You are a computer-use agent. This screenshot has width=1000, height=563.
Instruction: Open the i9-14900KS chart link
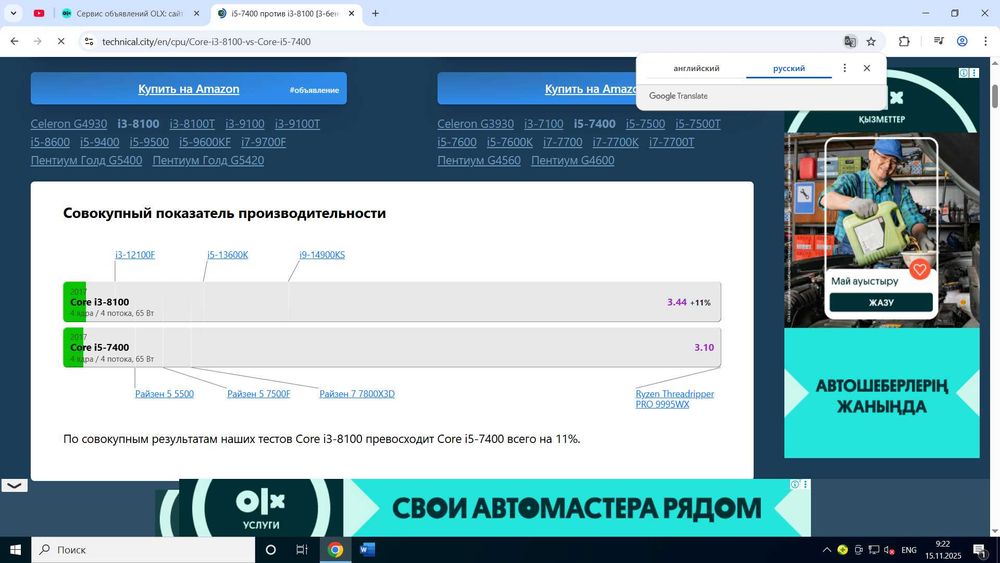pyautogui.click(x=322, y=255)
